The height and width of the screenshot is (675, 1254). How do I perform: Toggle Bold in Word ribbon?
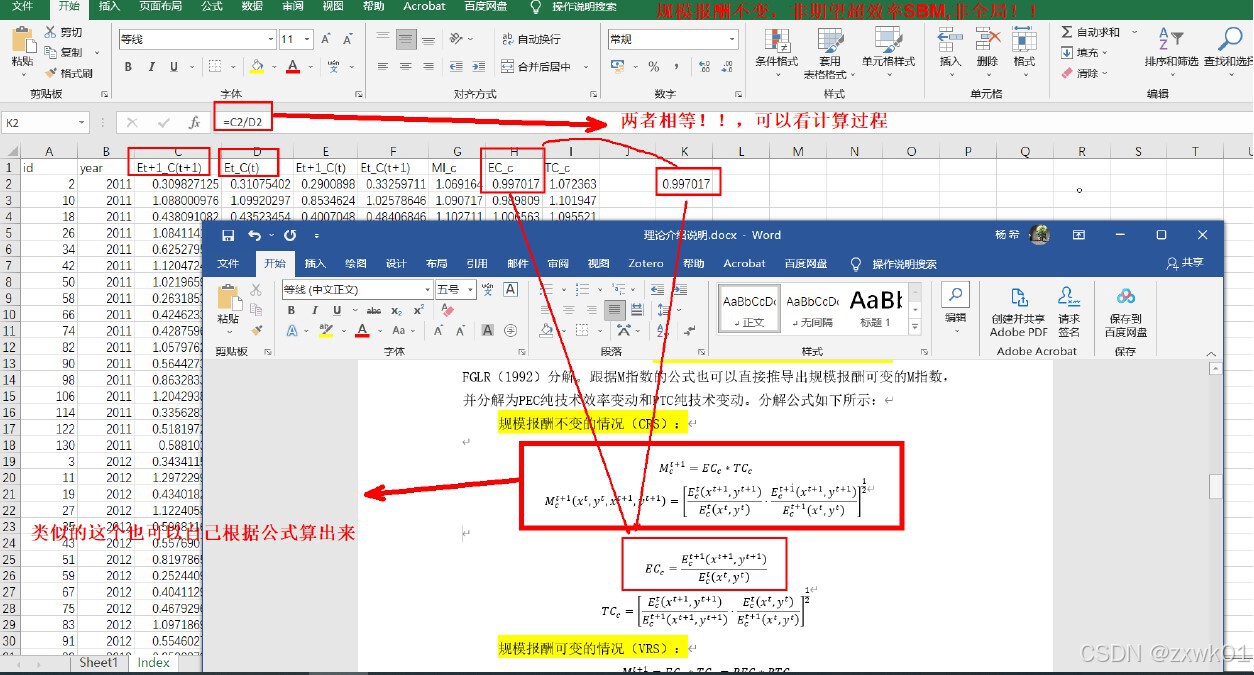click(290, 310)
